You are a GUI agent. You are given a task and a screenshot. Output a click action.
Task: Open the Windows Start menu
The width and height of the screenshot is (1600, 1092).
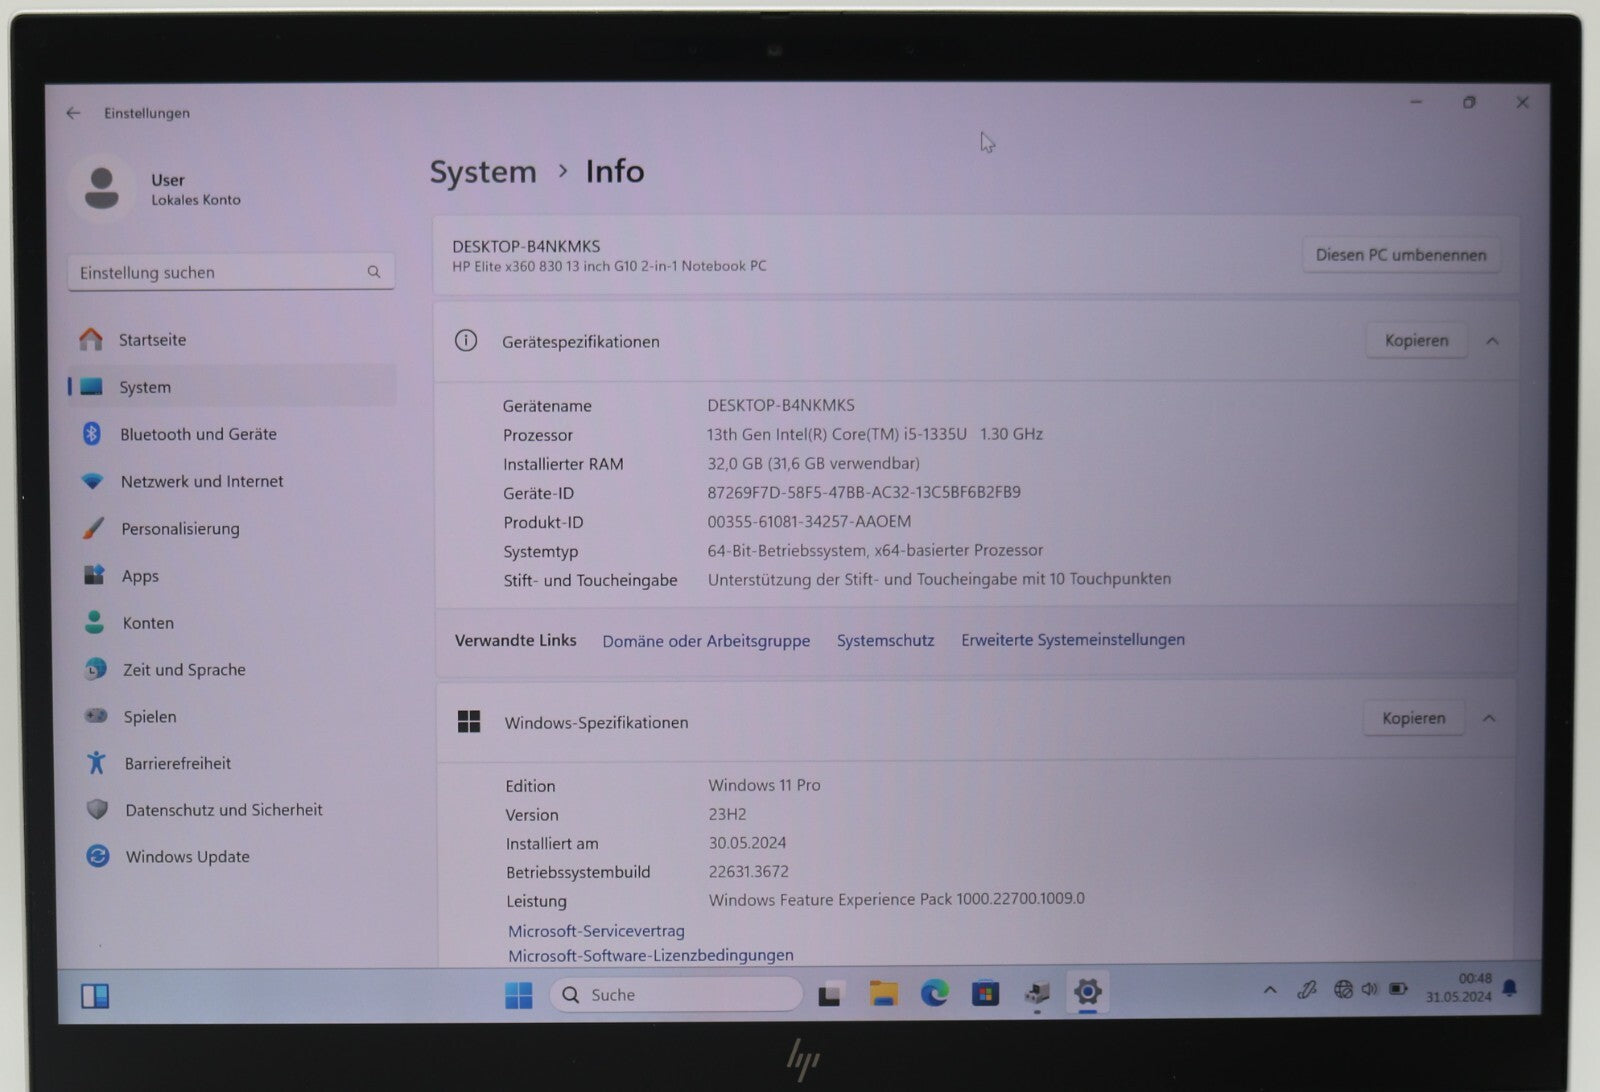[519, 995]
